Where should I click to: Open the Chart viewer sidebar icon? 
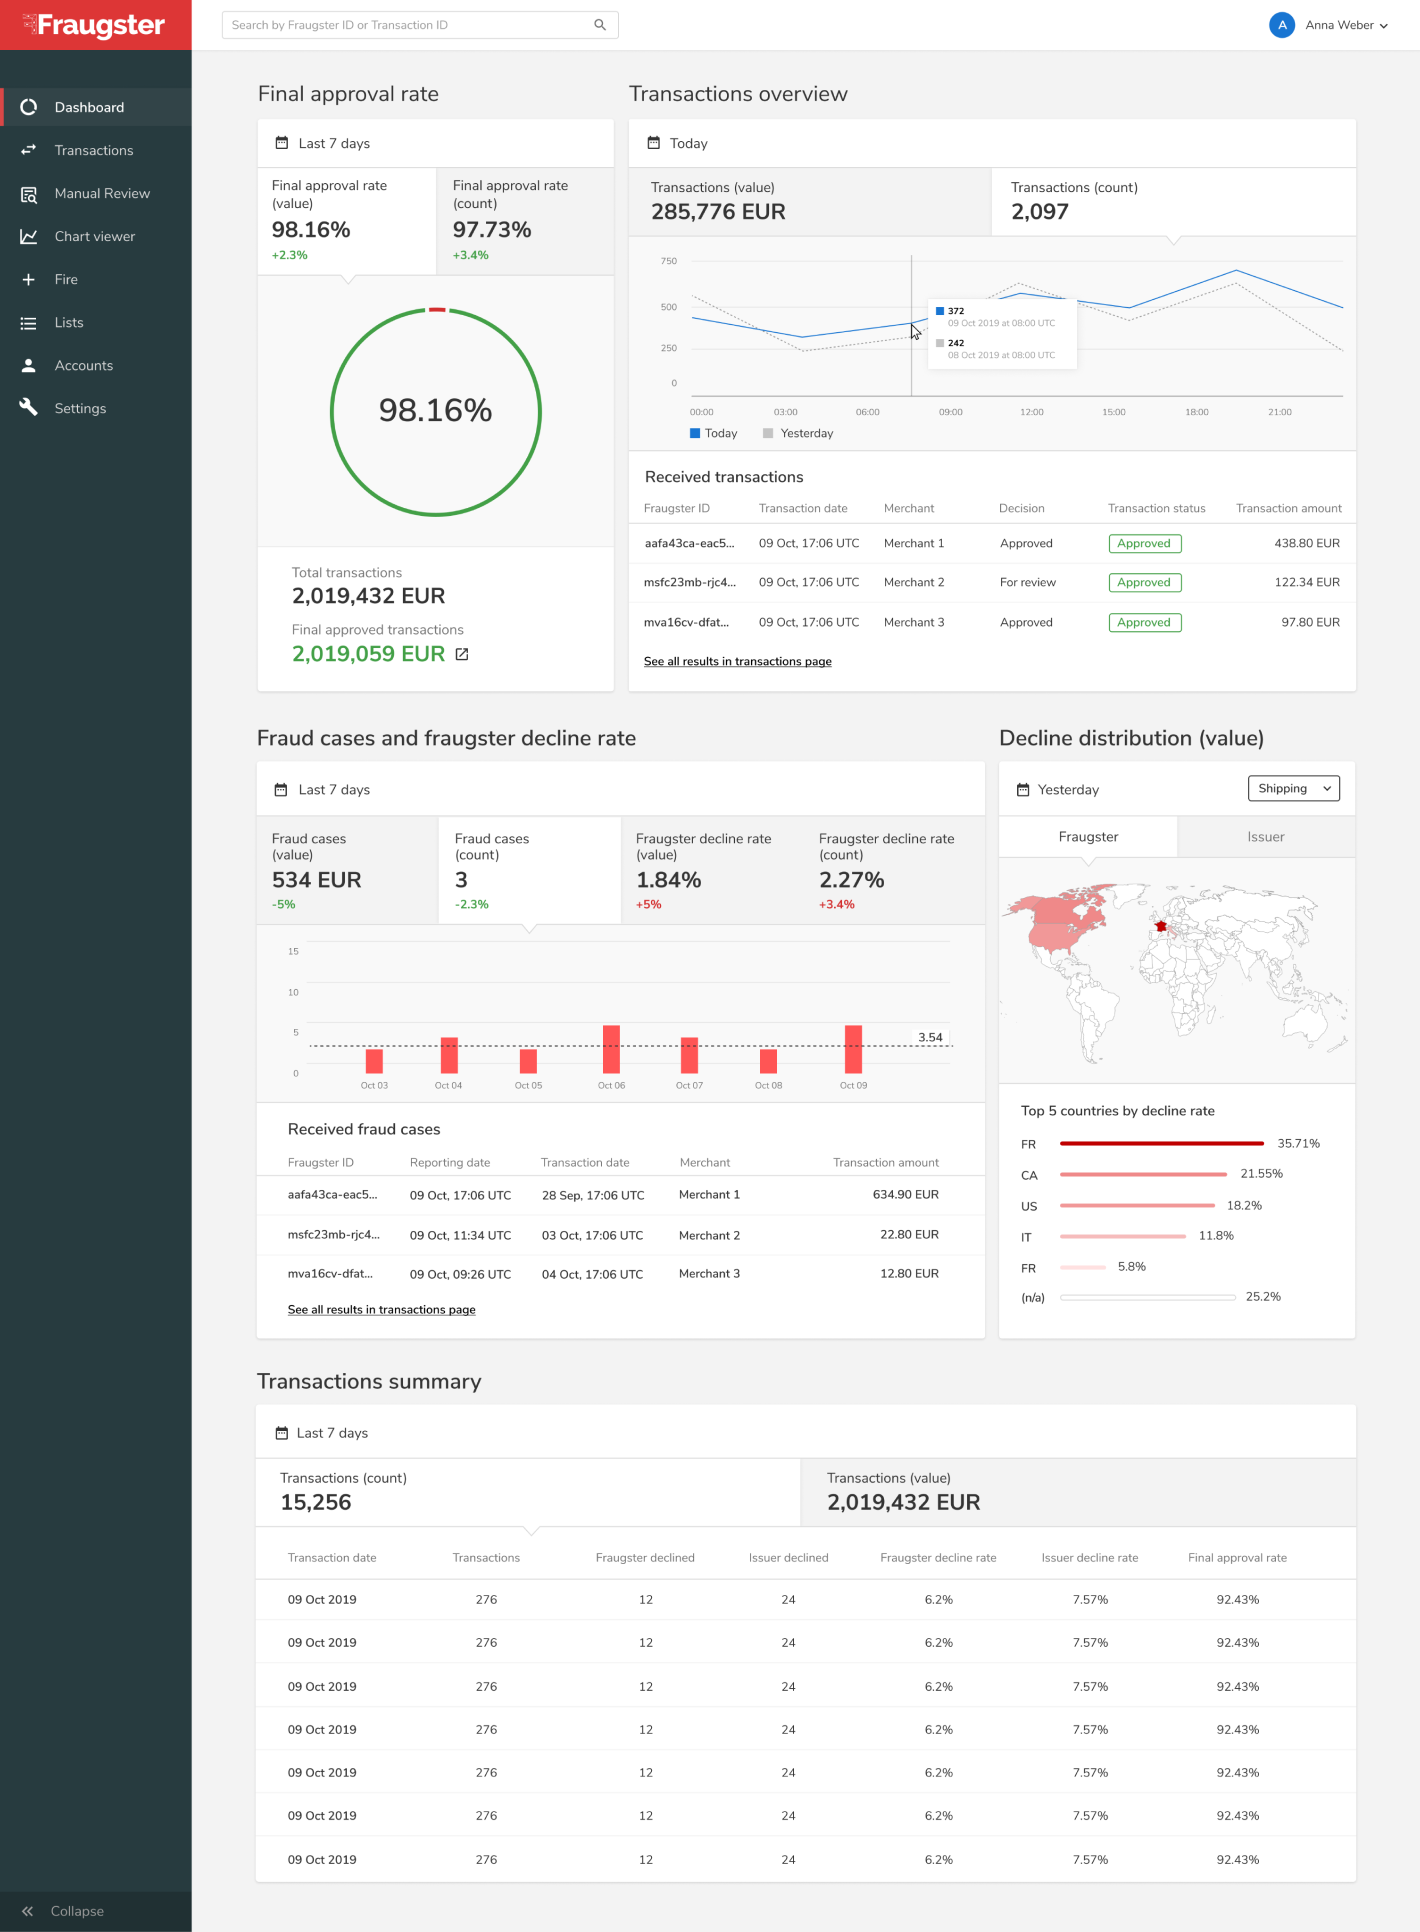click(29, 237)
